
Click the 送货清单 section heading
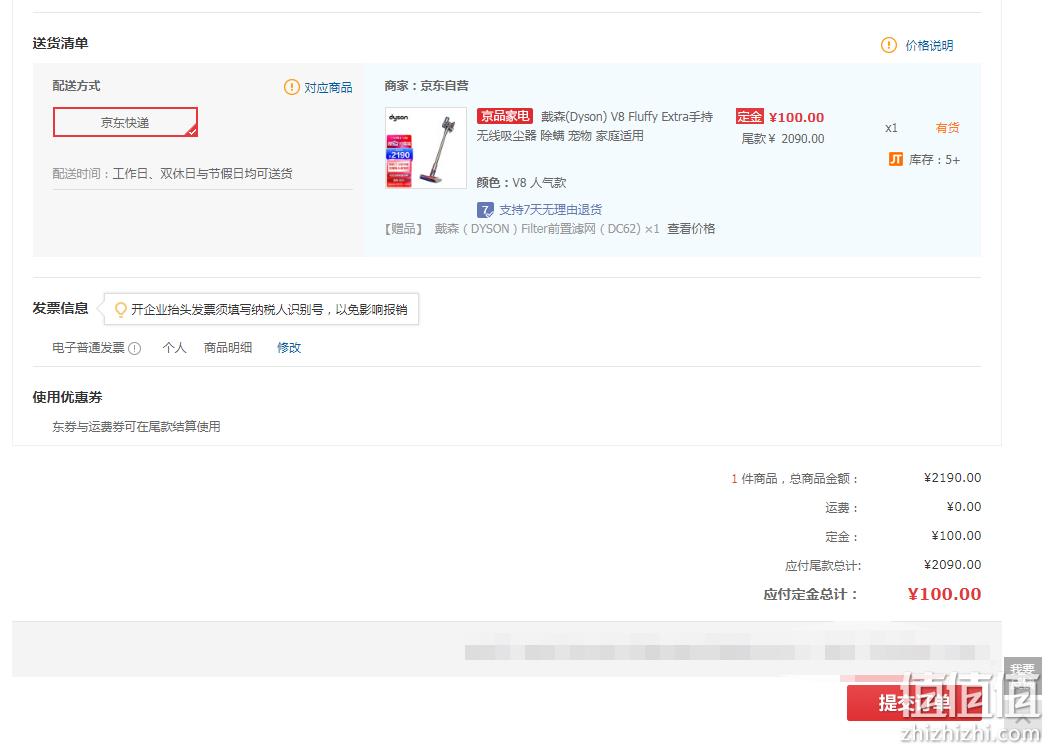coord(60,44)
